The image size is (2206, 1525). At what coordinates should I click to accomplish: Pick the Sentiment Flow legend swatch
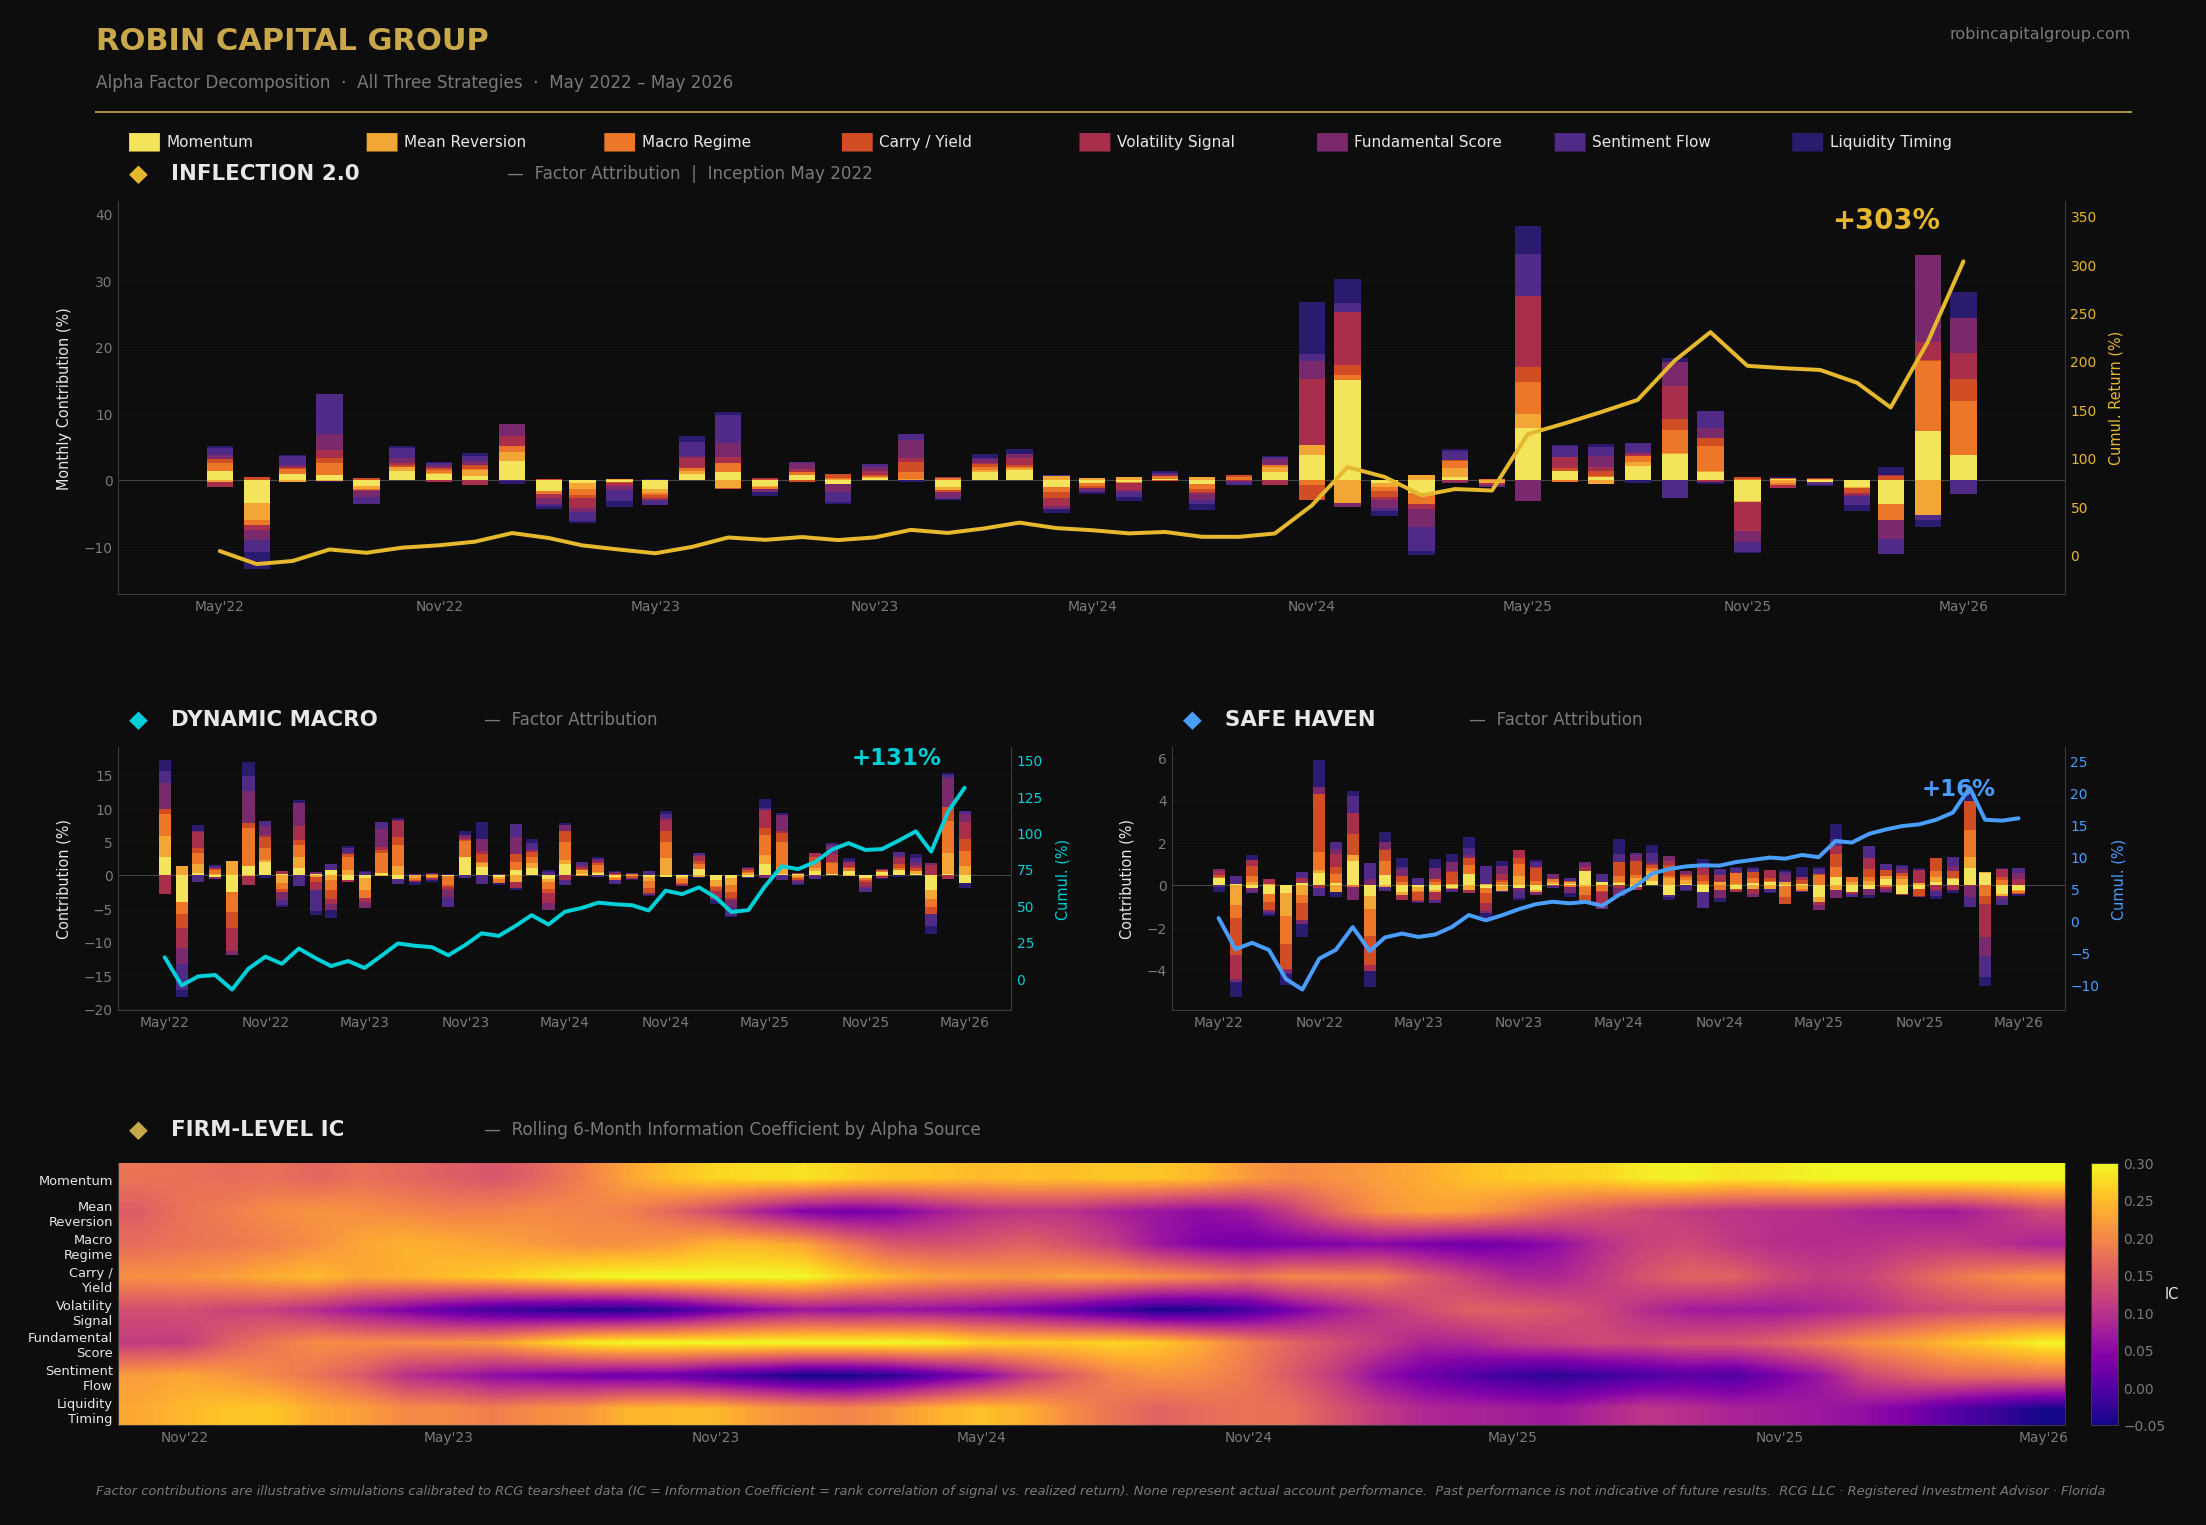[x=1569, y=142]
